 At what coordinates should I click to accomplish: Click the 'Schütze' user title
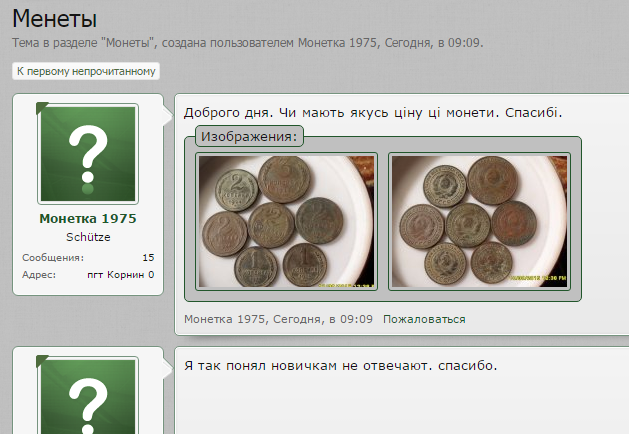pos(87,237)
